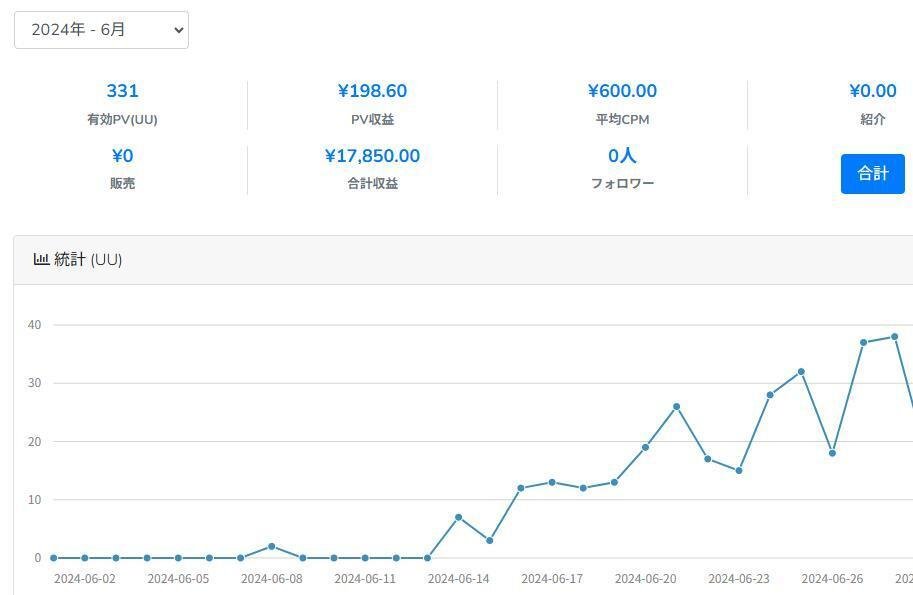Click the 40 y-axis label
Screen dimensions: 913x595
click(34, 325)
